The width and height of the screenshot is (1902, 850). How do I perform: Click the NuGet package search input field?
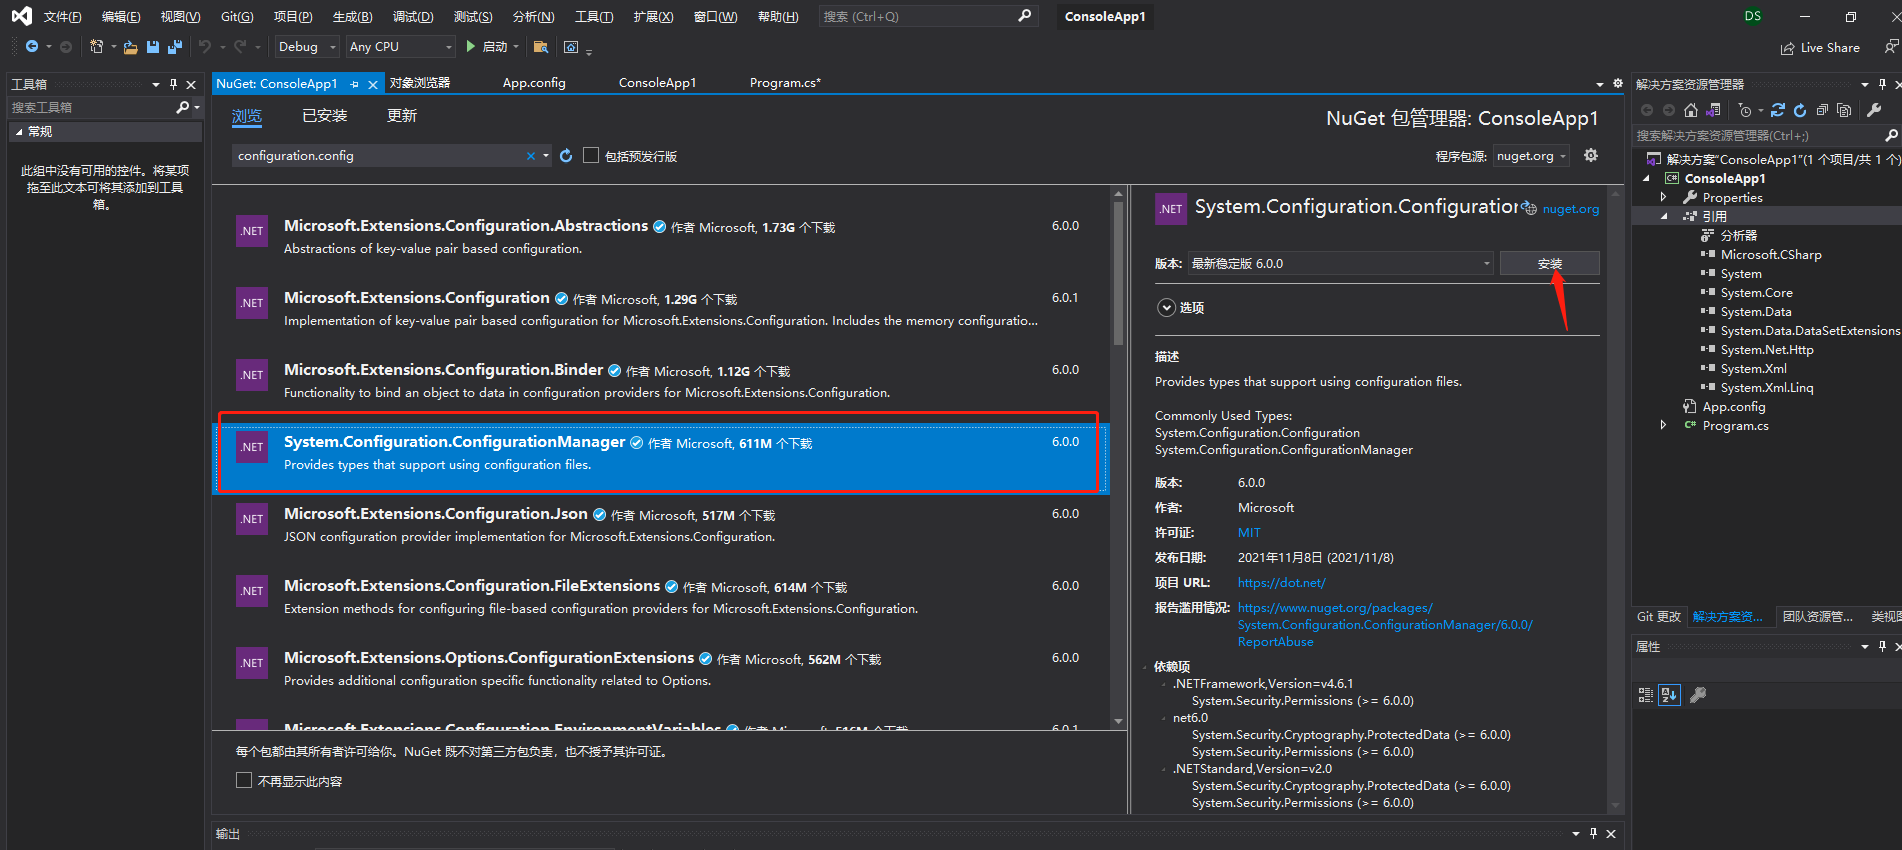[380, 156]
